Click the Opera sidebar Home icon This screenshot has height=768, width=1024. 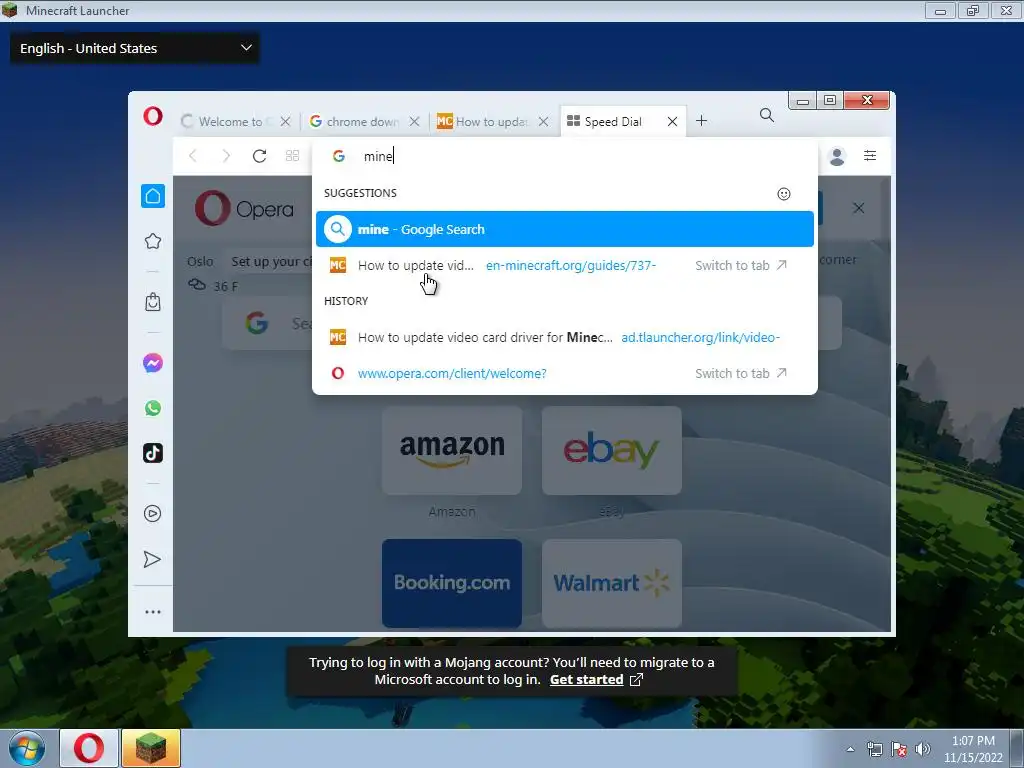153,196
